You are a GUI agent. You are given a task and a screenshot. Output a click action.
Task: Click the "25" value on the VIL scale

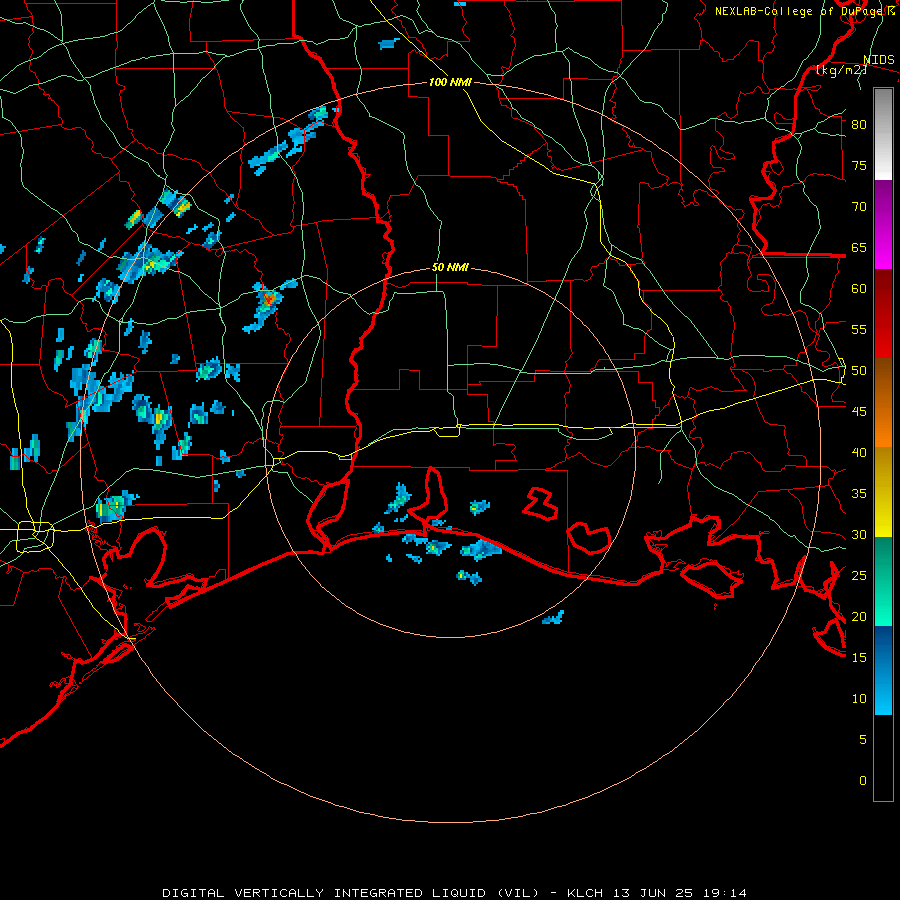pos(859,576)
